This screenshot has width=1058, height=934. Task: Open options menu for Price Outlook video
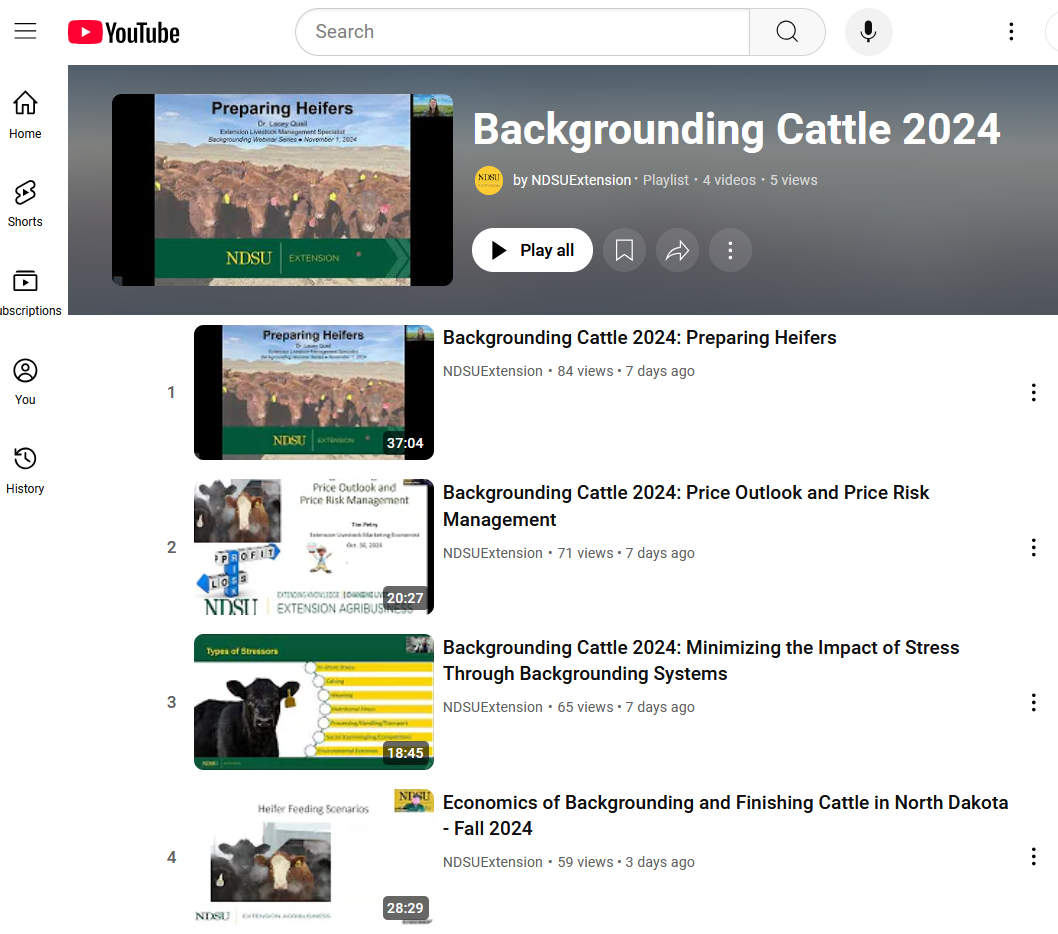click(x=1033, y=547)
